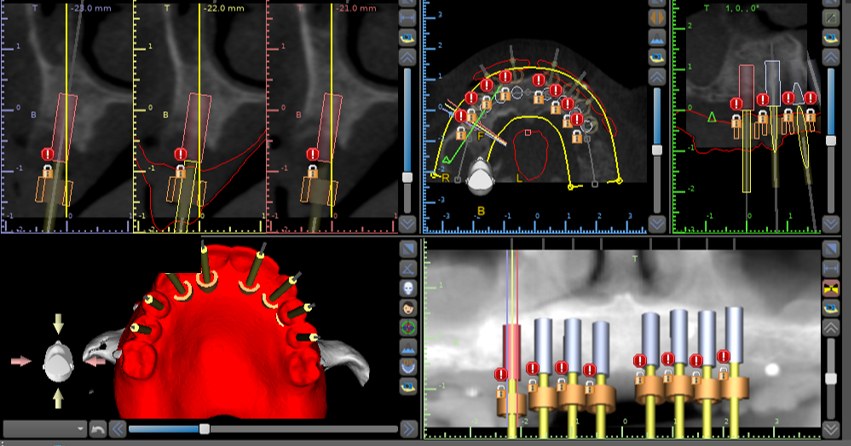Toggle implant lock in -22.0 mm cross-section
The height and width of the screenshot is (446, 851).
(181, 172)
